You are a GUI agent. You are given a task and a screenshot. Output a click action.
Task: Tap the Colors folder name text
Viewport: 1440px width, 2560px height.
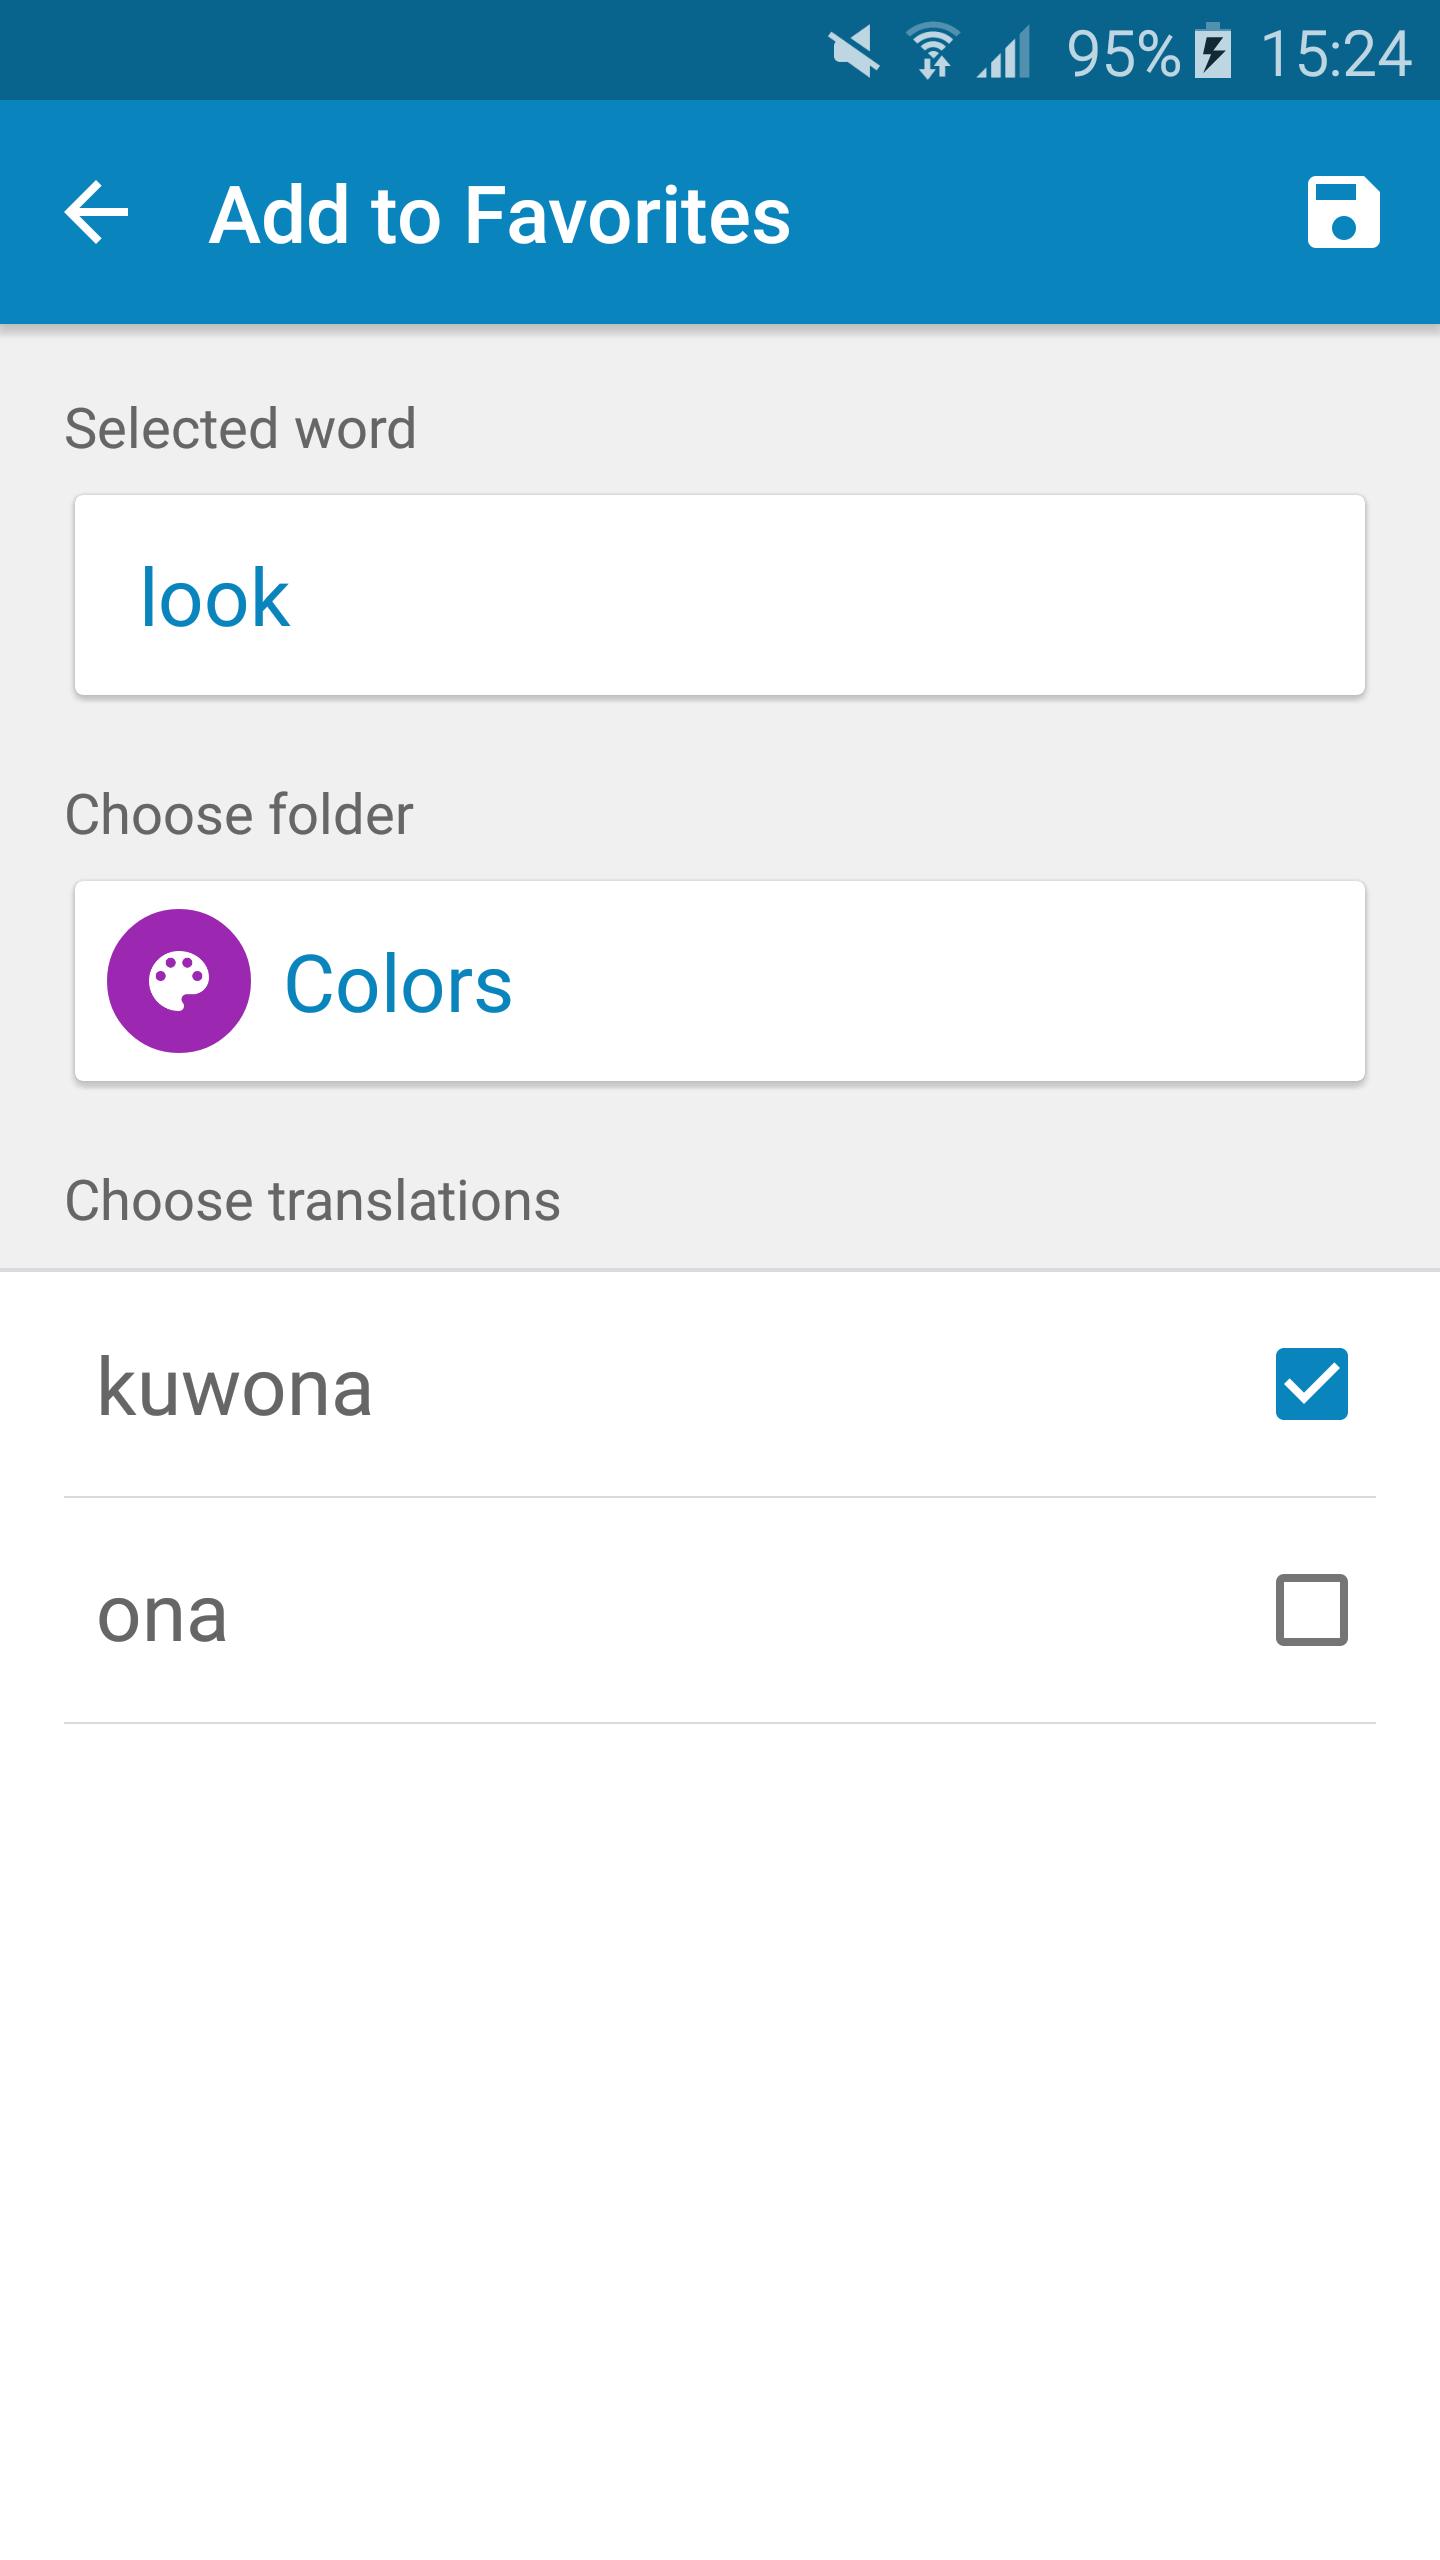[398, 984]
